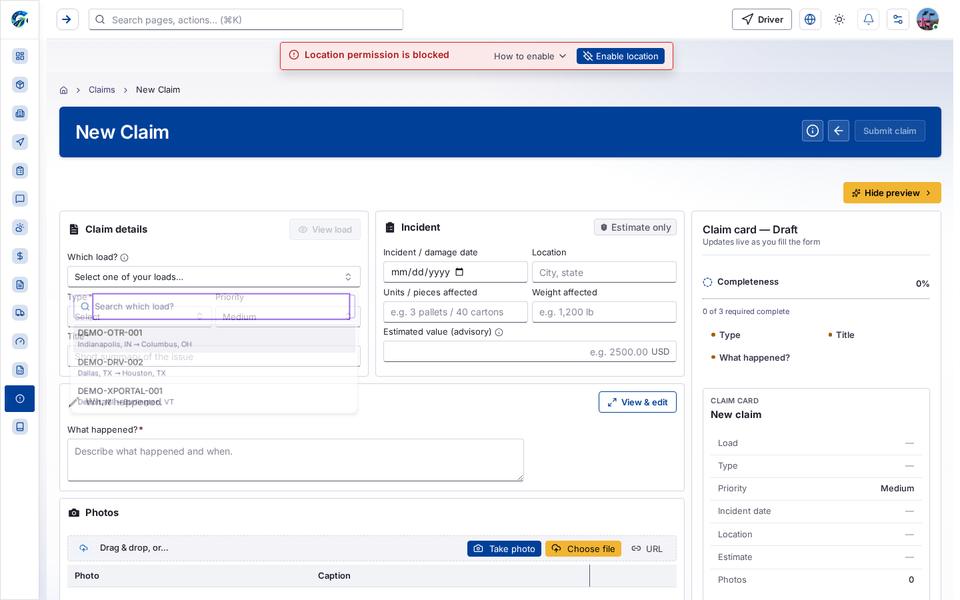This screenshot has height=600, width=960.
Task: Toggle the Estimate only option
Action: click(636, 228)
